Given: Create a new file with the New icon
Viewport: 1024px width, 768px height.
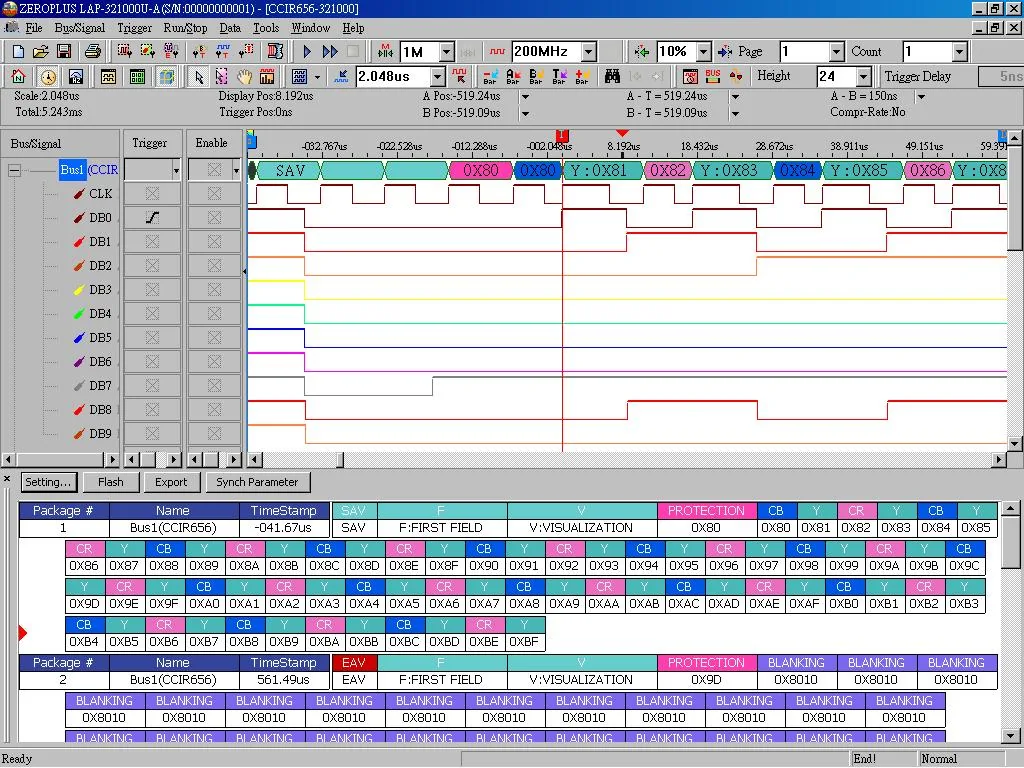Looking at the screenshot, I should (18, 52).
